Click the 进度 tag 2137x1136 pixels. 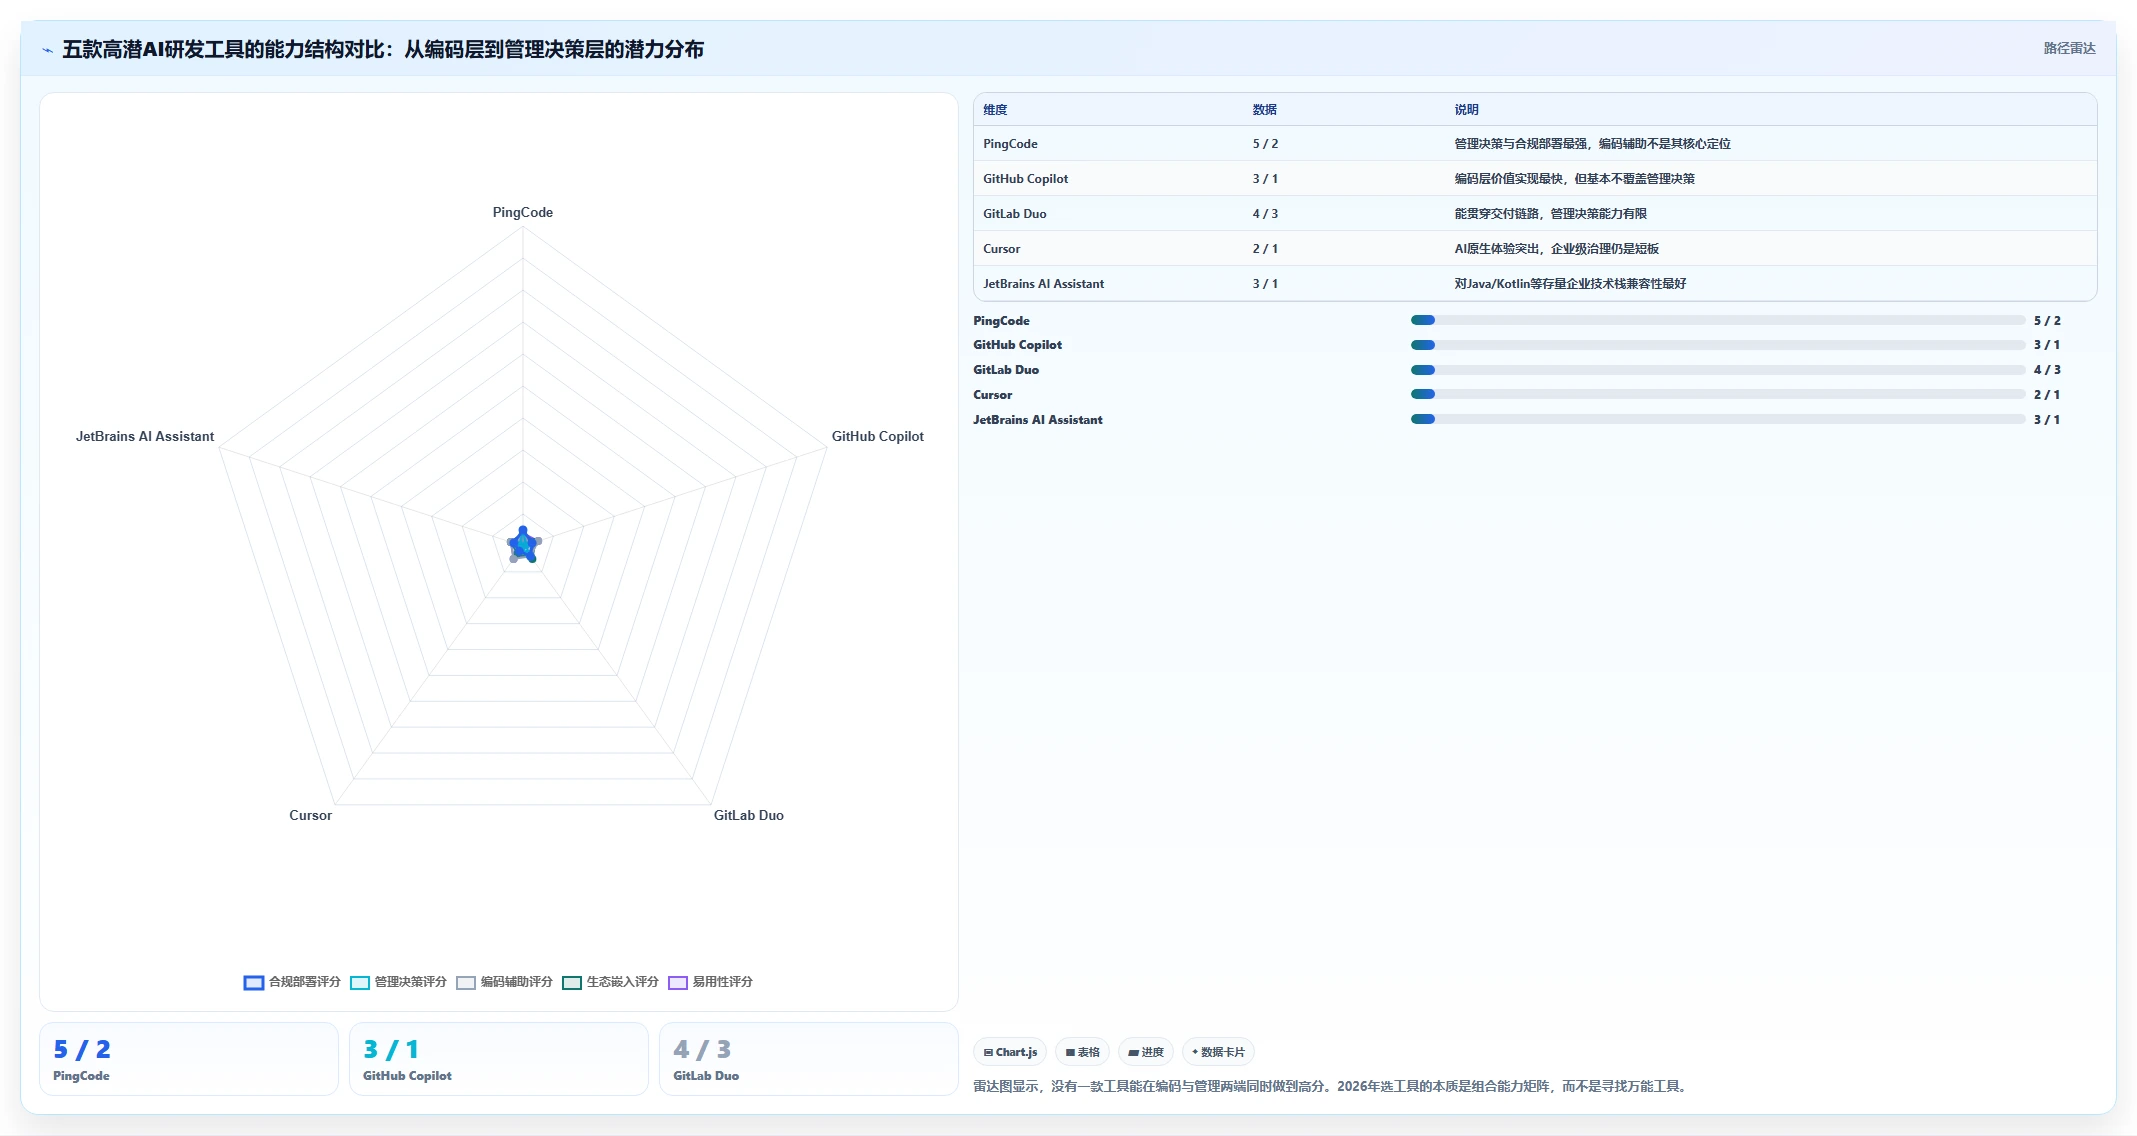(1146, 1052)
